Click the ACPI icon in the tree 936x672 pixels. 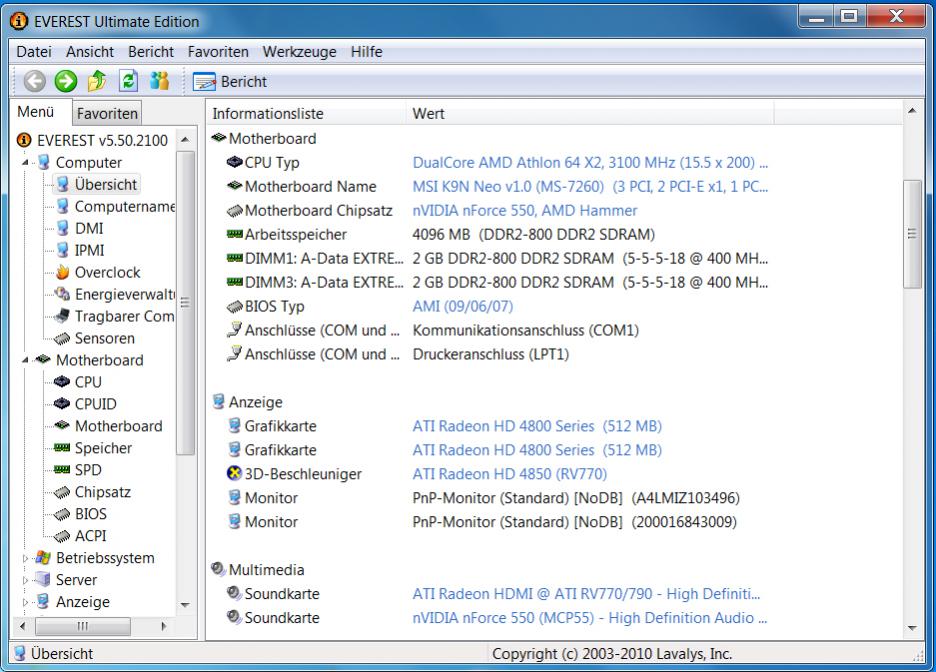[x=62, y=537]
